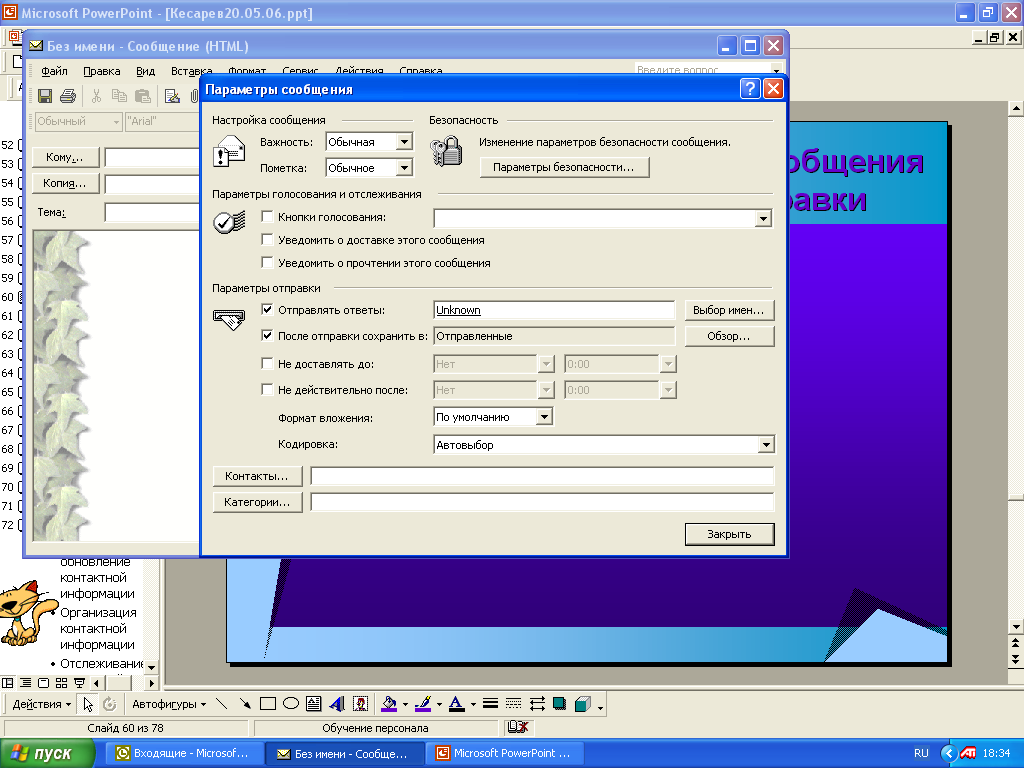Open Пометка dropdown list
This screenshot has width=1024, height=768.
pyautogui.click(x=404, y=168)
